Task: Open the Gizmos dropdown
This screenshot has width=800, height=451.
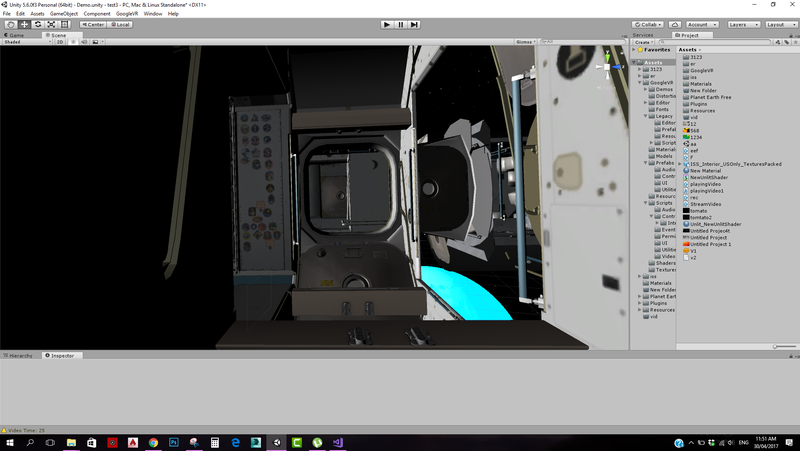Action: pos(525,42)
